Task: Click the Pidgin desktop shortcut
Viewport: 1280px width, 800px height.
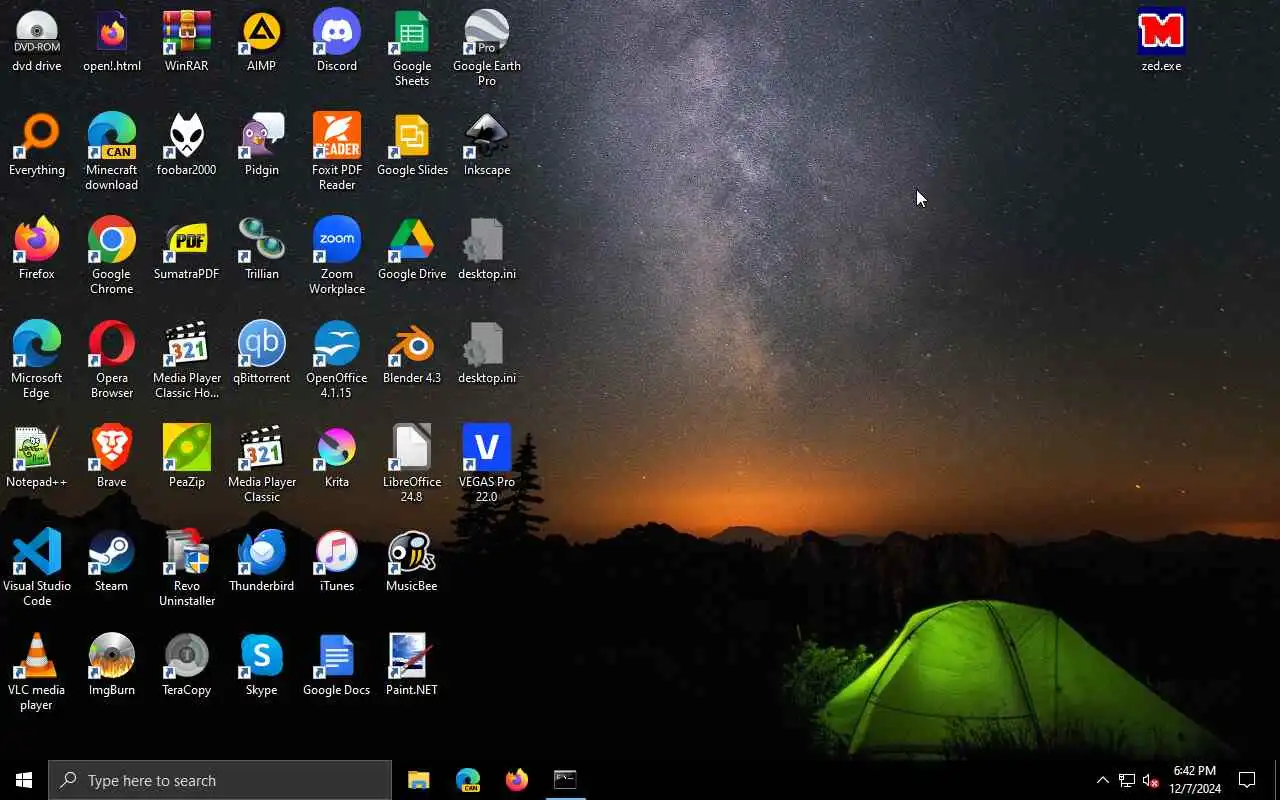Action: point(262,145)
